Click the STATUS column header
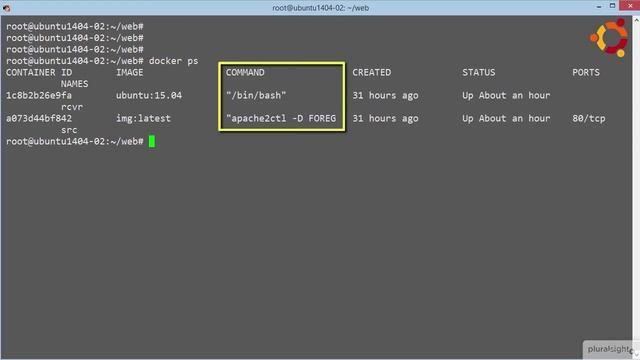 [478, 72]
